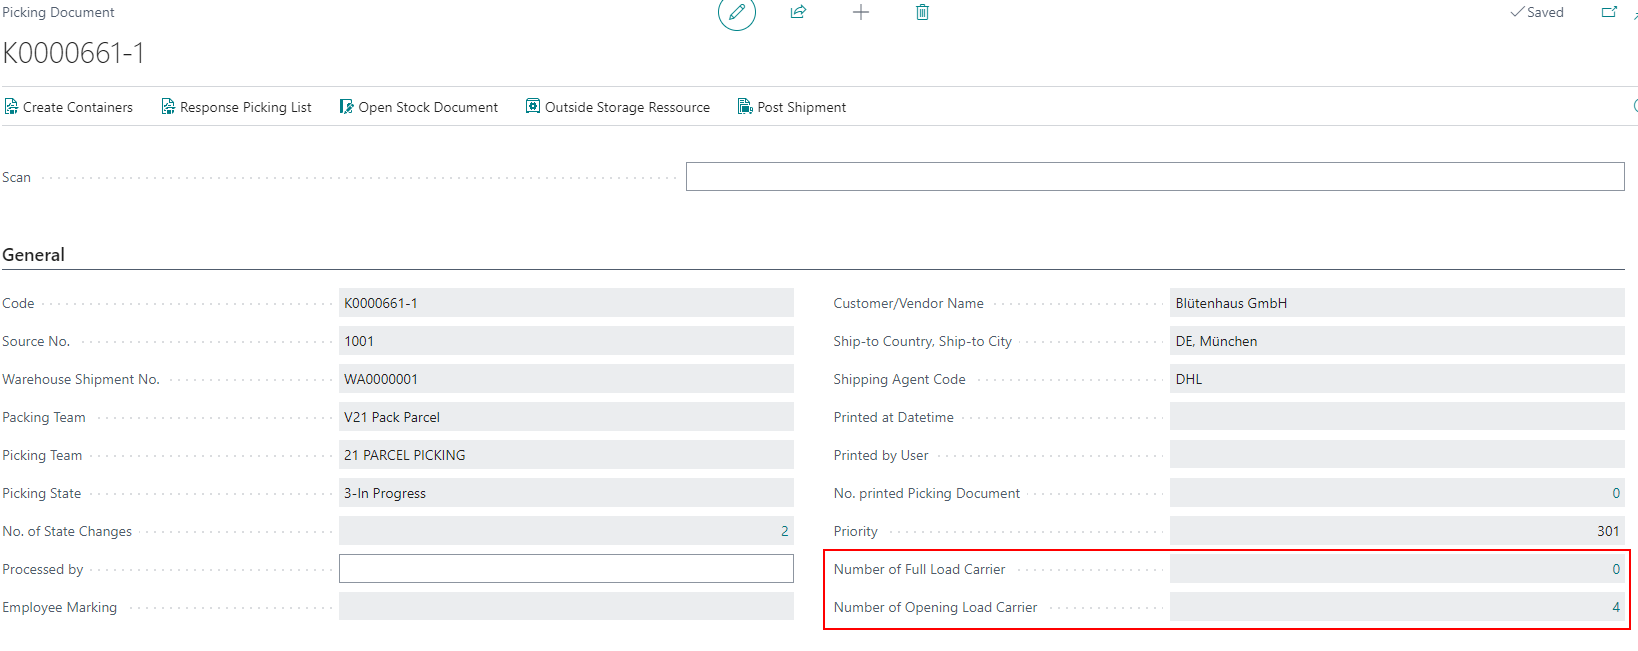Click the plus icon to add new
This screenshot has width=1638, height=651.
click(x=860, y=13)
